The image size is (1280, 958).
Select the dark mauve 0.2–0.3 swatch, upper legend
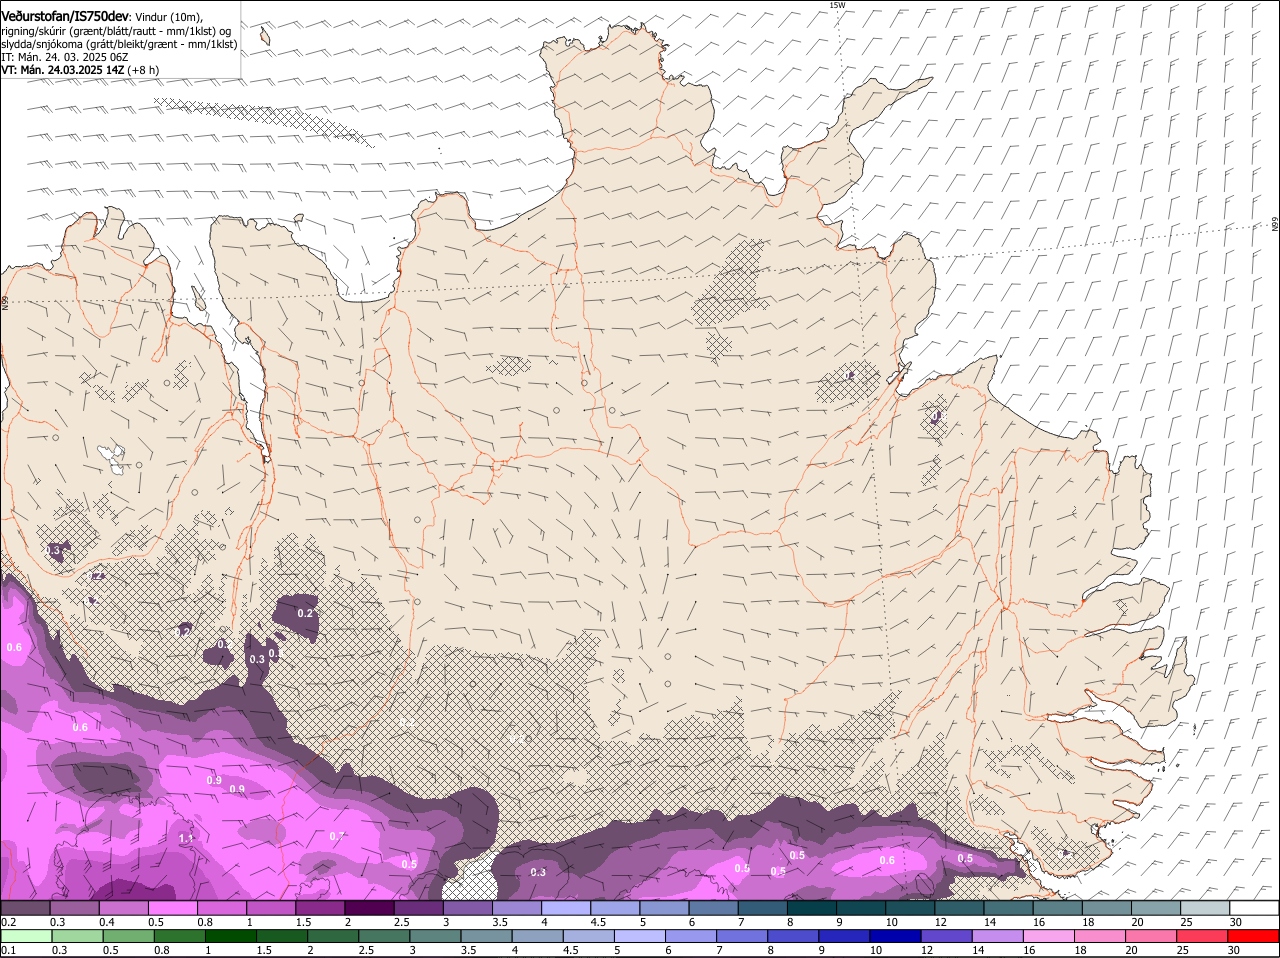25,908
